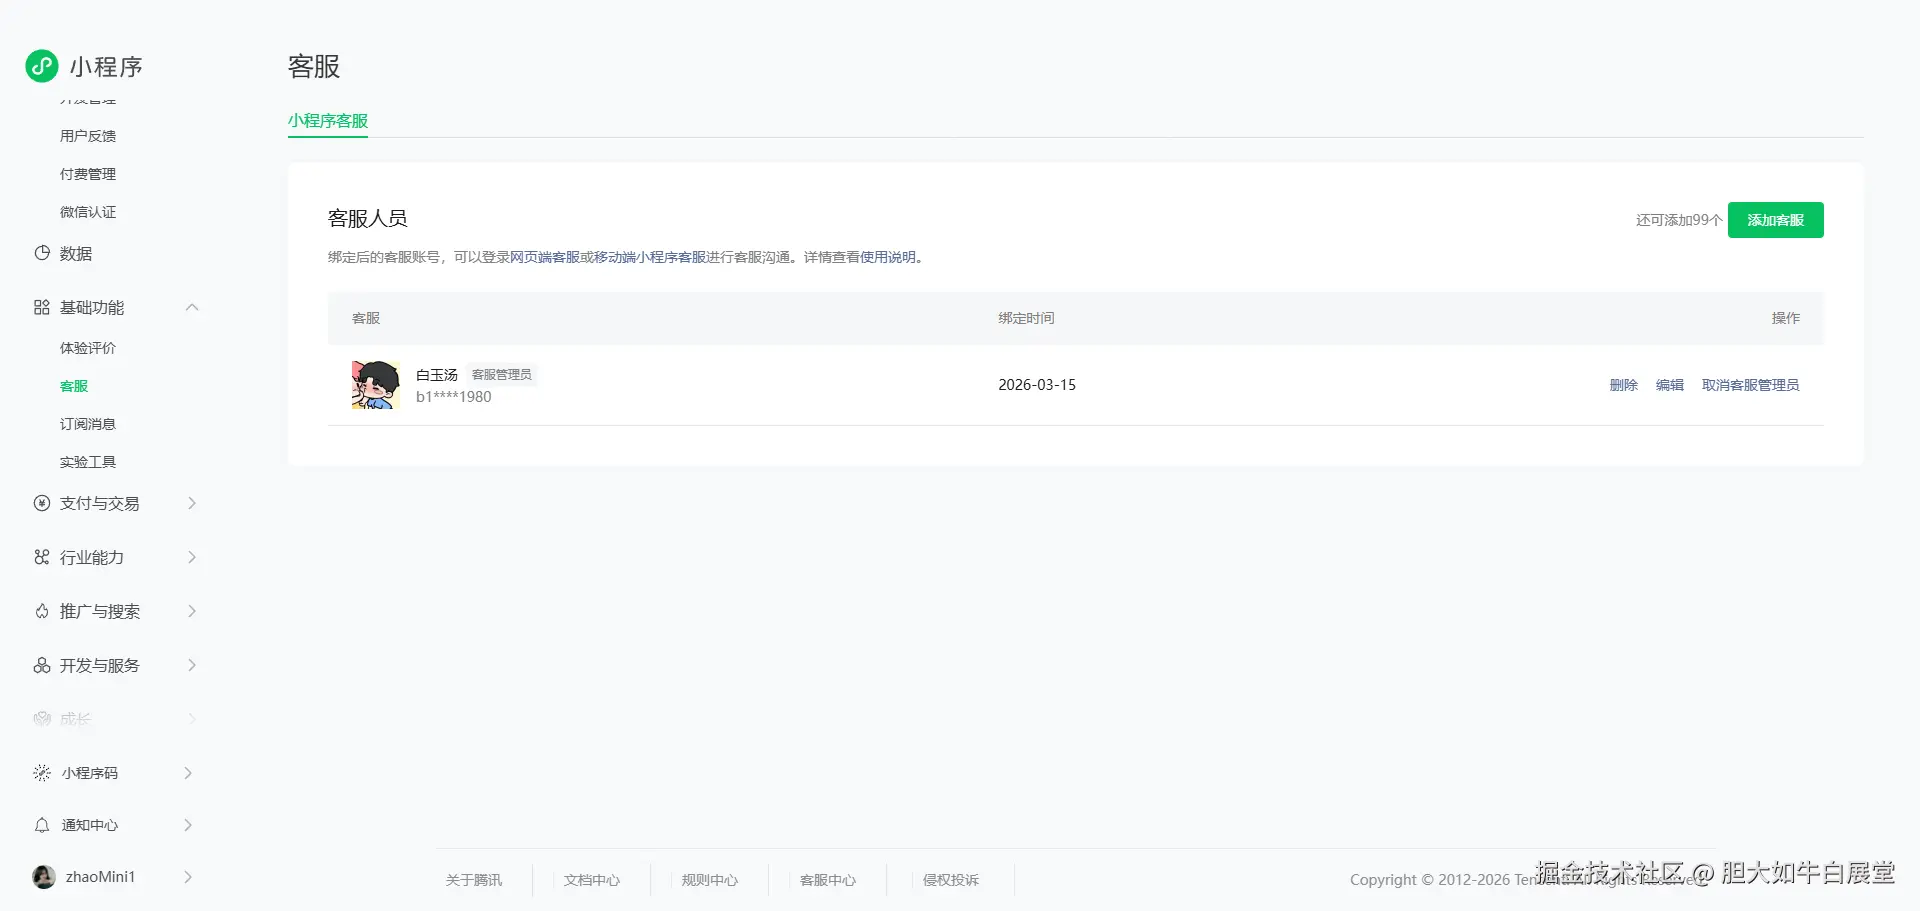Click the 客服人员 section heading
The image size is (1920, 911).
point(368,219)
